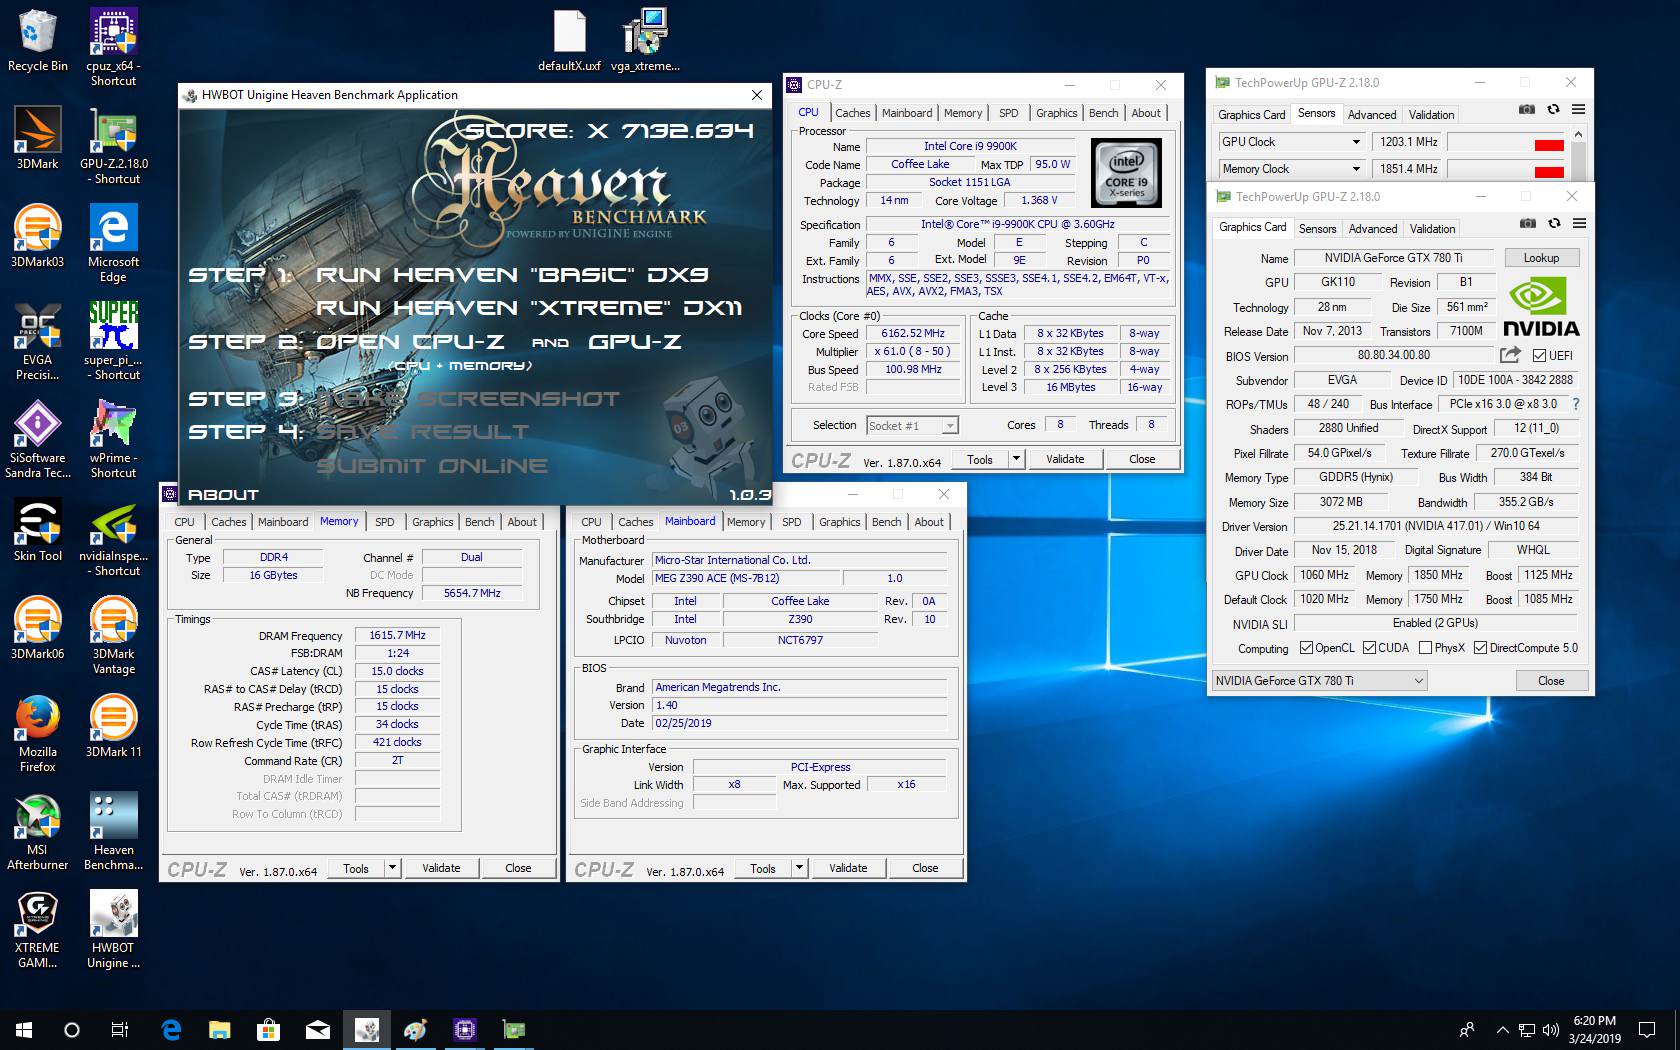The image size is (1680, 1050).
Task: Expand Tools arrow in CPU-Z Memory window
Action: [x=392, y=868]
